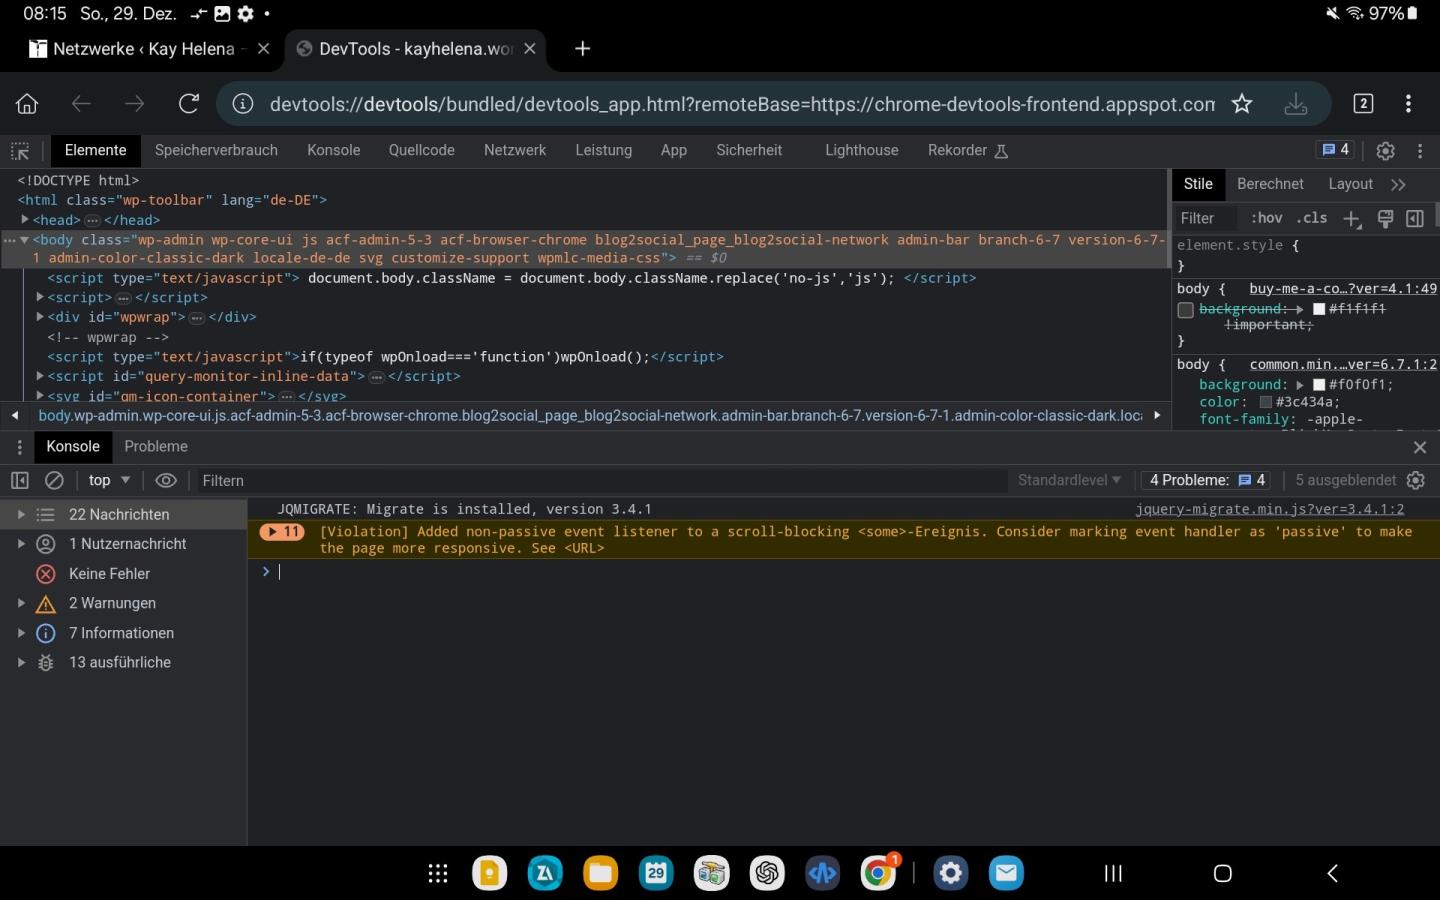Activate the inspect element picker icon
The height and width of the screenshot is (900, 1440).
(x=20, y=151)
